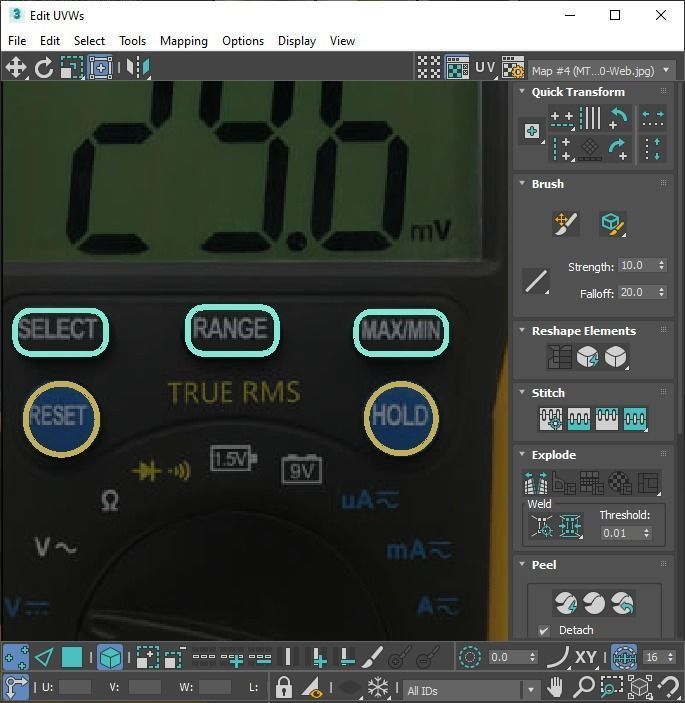Collapse the Peel rollout
This screenshot has height=703, width=685.
tap(522, 564)
